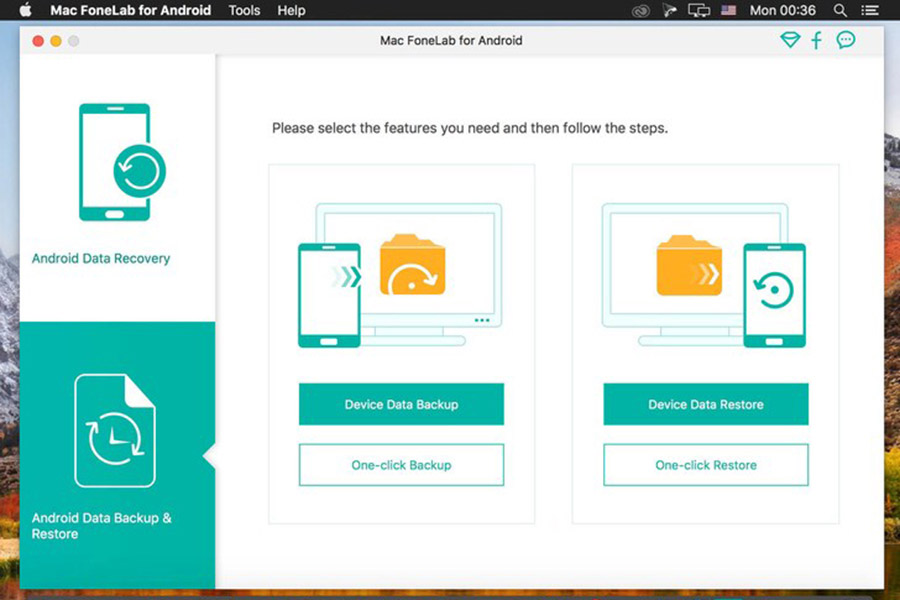900x600 pixels.
Task: Click the diamond purchase icon in title bar
Action: (790, 40)
